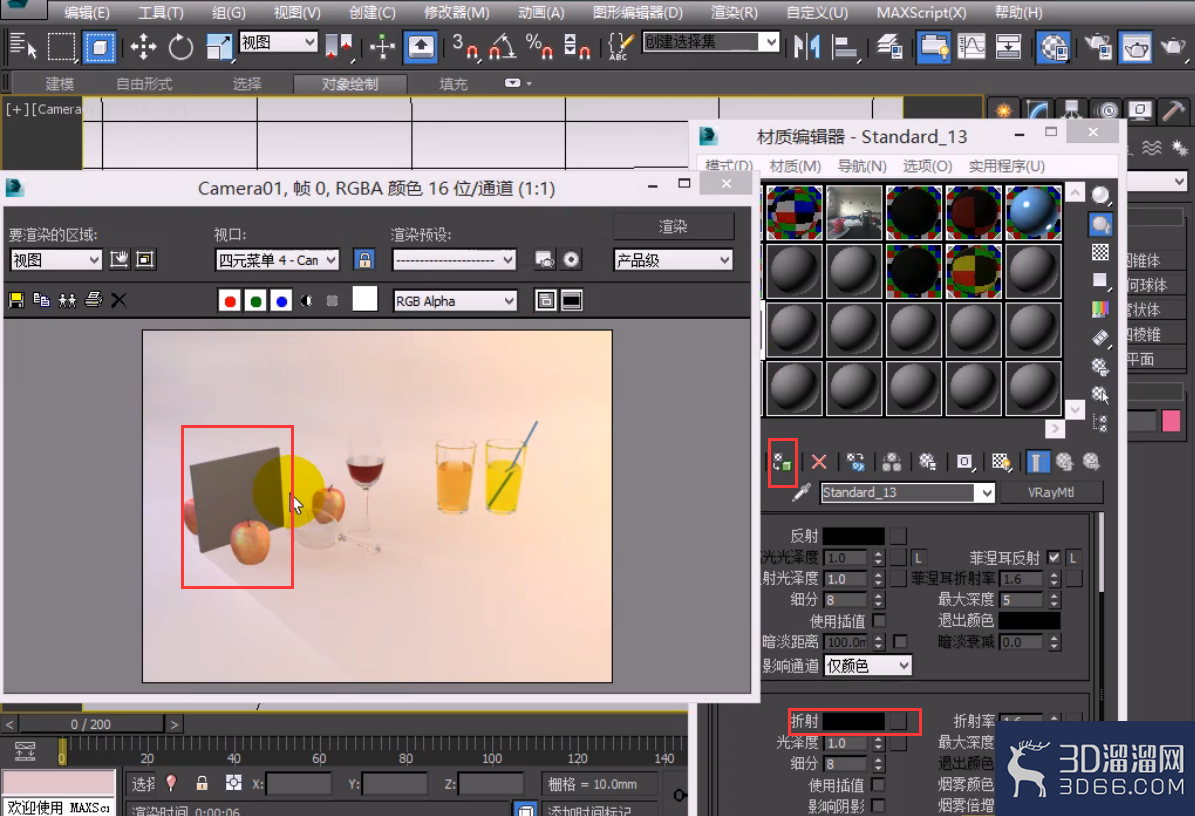The width and height of the screenshot is (1195, 816).
Task: Open the 编辑(E) menu
Action: (86, 13)
